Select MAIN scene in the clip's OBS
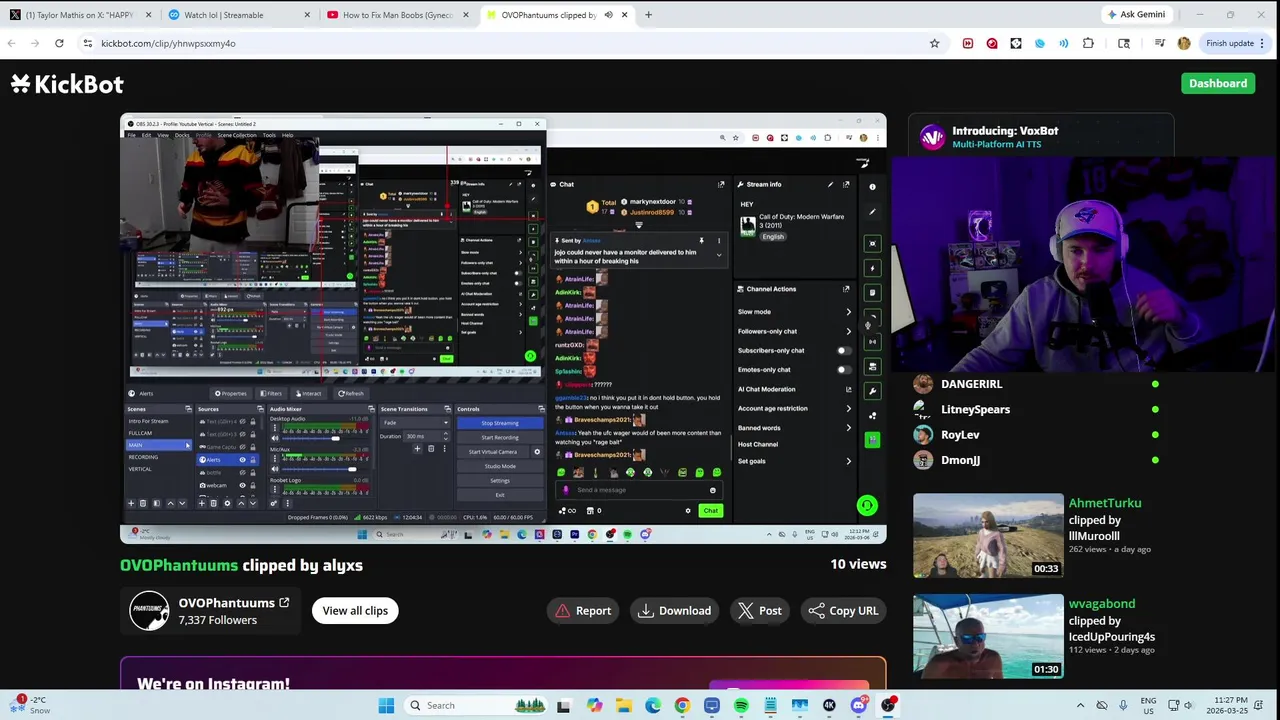The width and height of the screenshot is (1280, 720). tap(158, 445)
